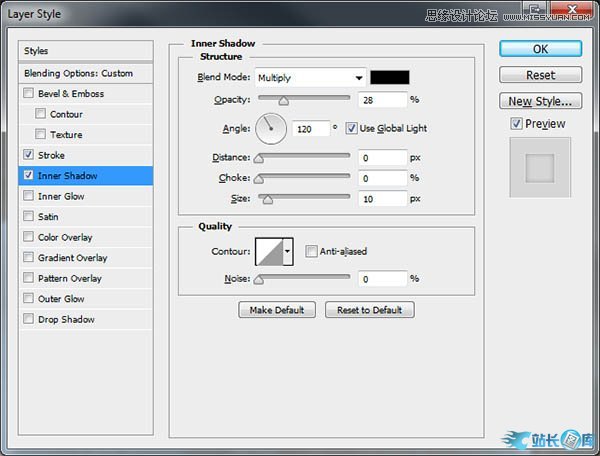This screenshot has width=600, height=456.
Task: Click the Reset button
Action: point(540,75)
